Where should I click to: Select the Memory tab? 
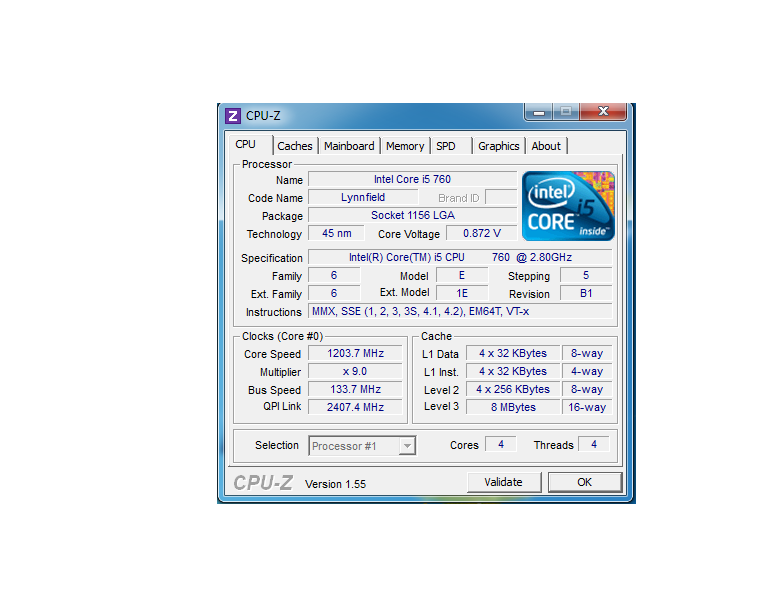(405, 146)
